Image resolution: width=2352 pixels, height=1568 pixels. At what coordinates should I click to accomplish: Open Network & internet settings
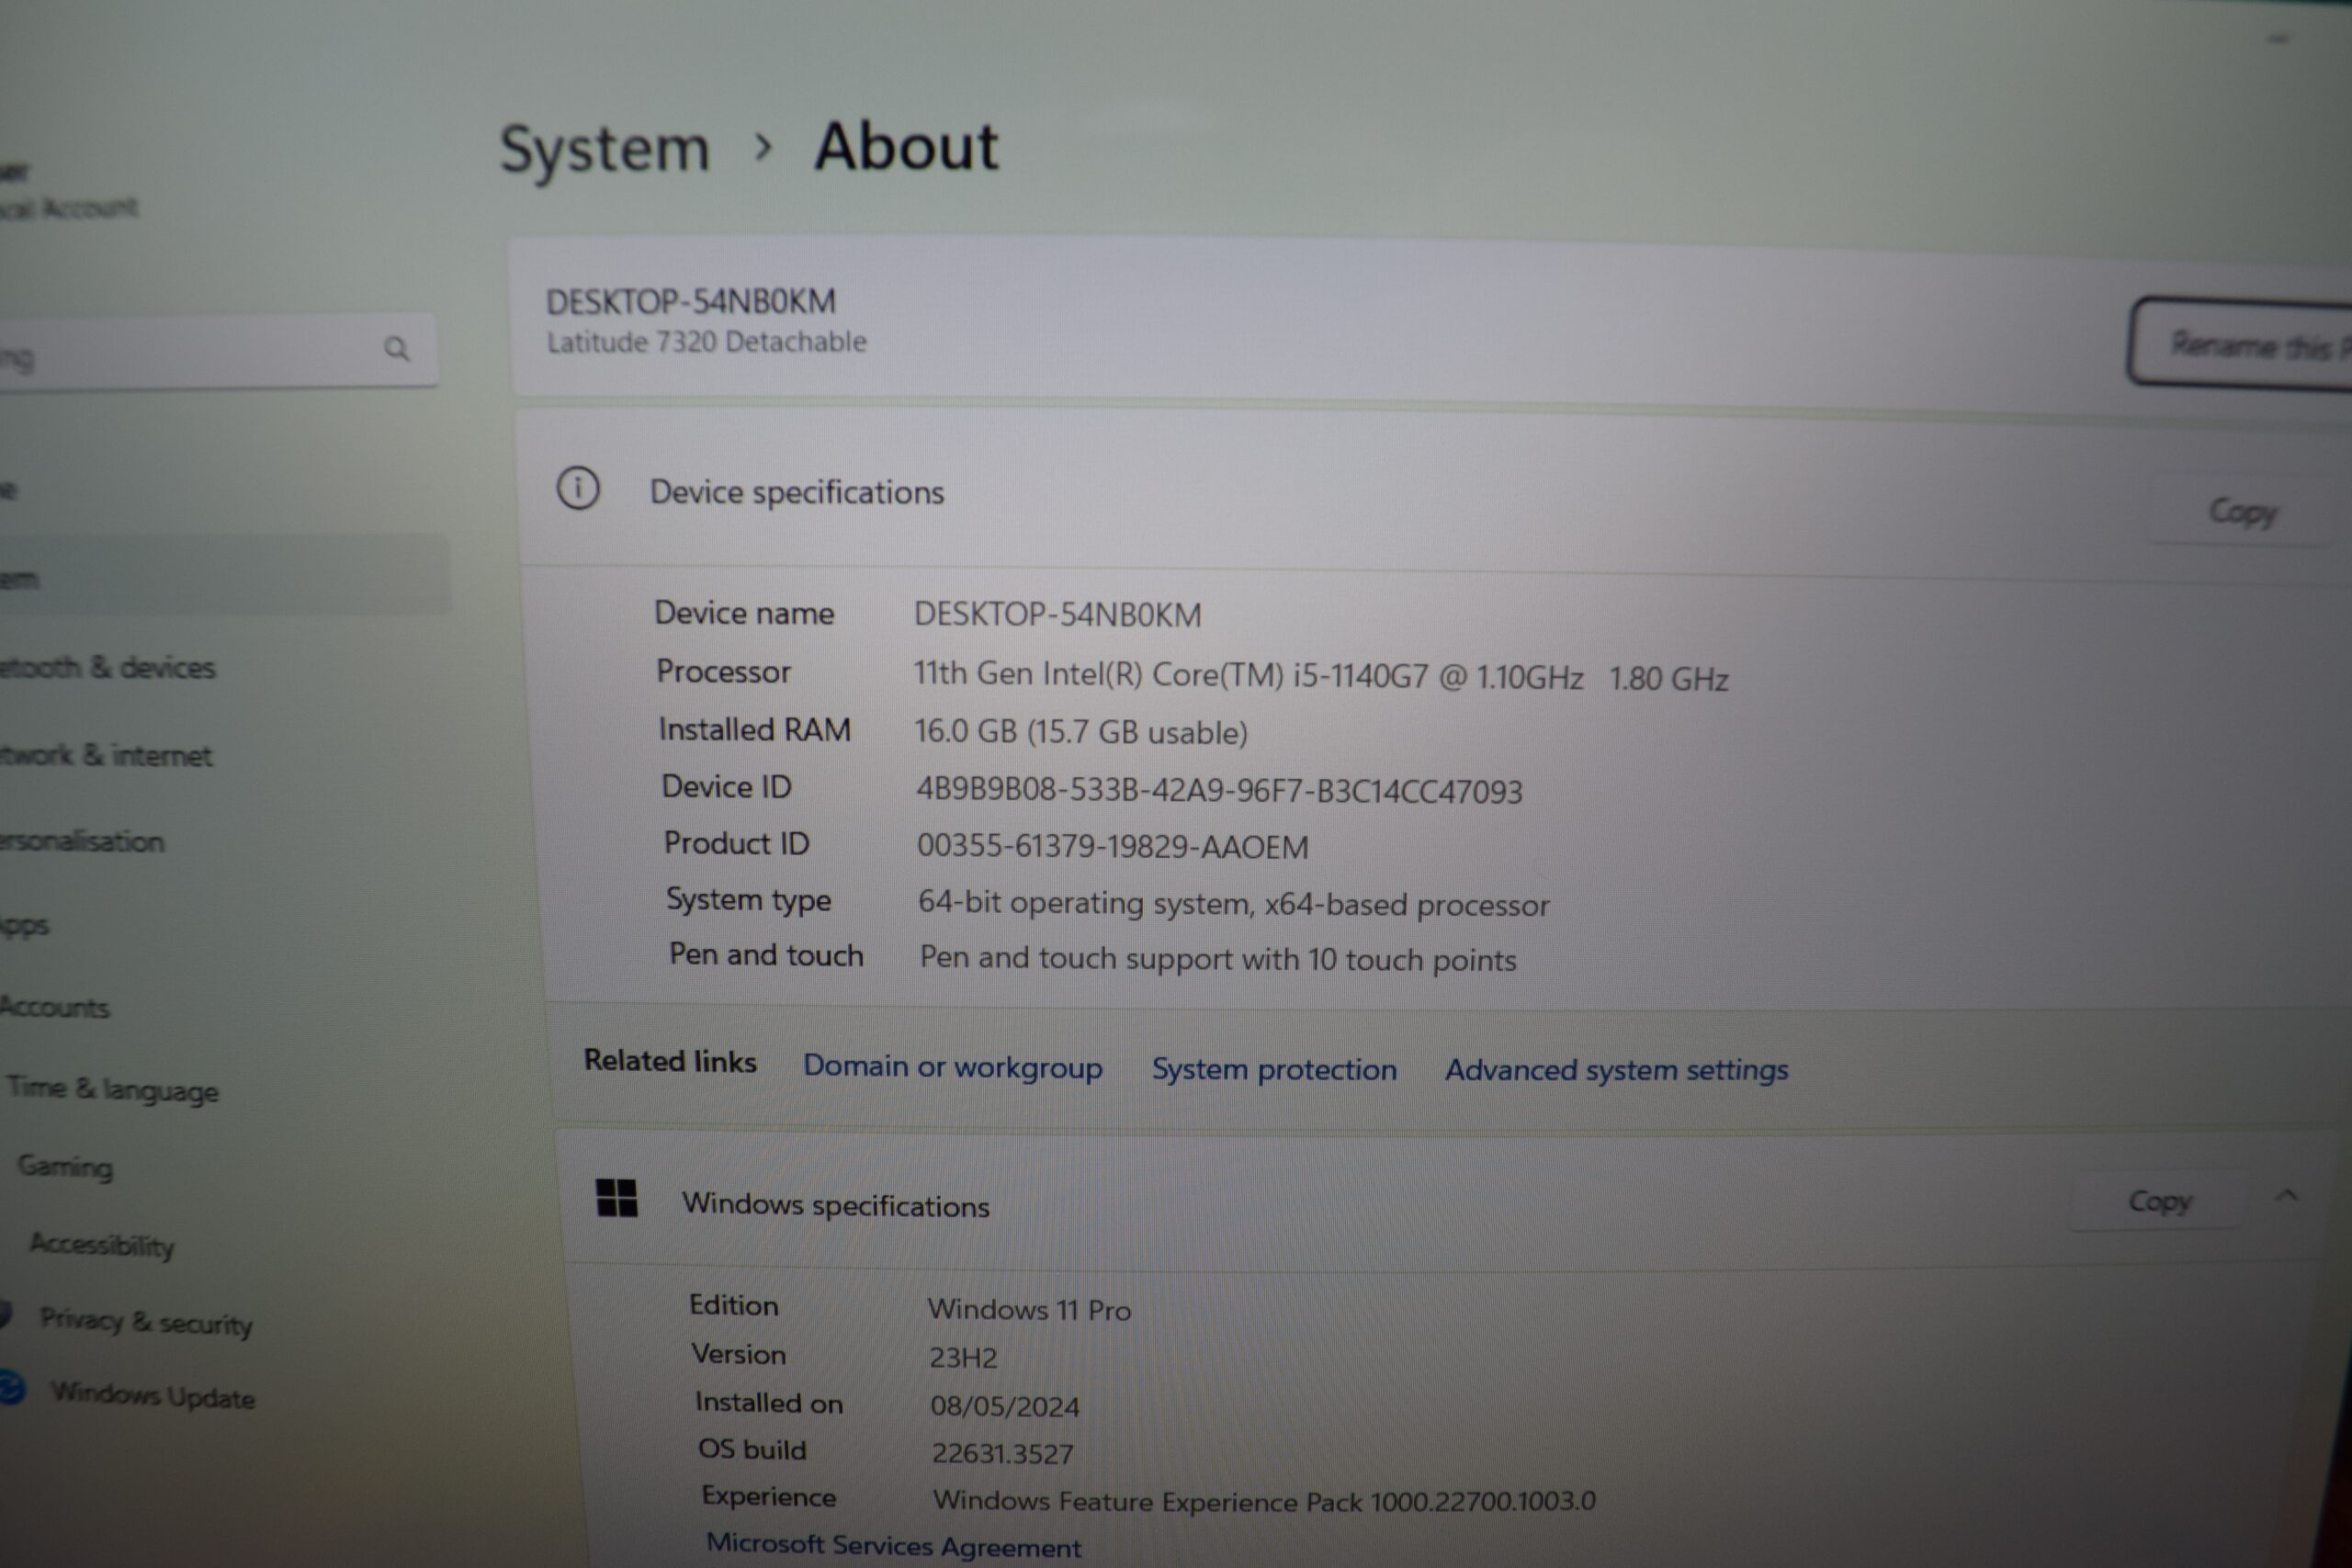pos(106,755)
